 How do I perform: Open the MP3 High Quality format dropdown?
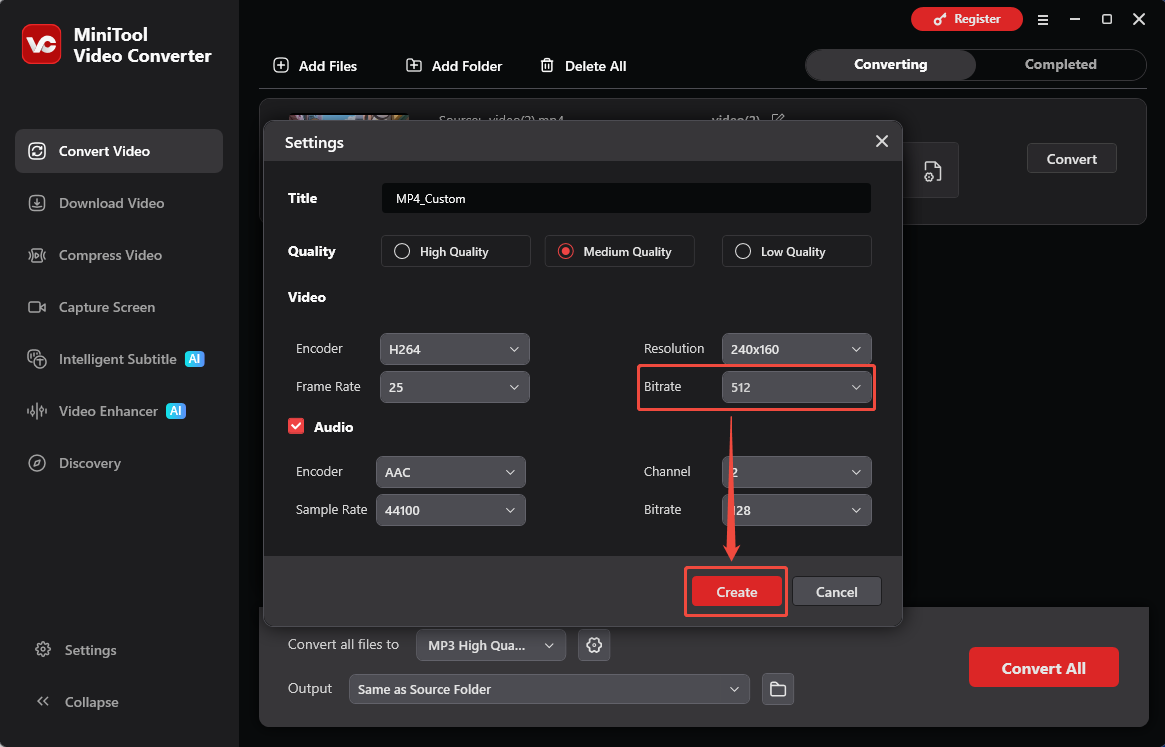point(491,645)
